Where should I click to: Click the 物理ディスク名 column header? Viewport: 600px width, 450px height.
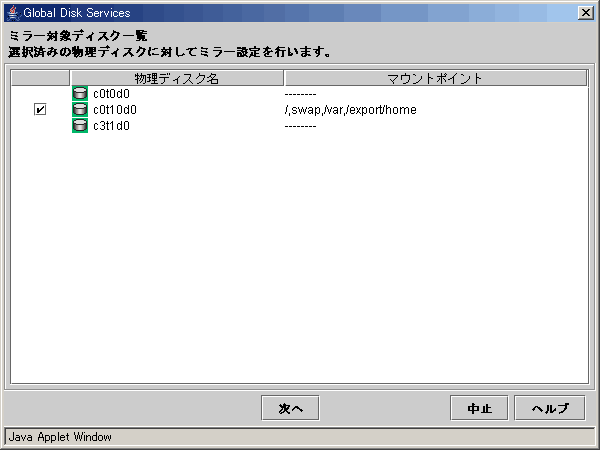177,78
